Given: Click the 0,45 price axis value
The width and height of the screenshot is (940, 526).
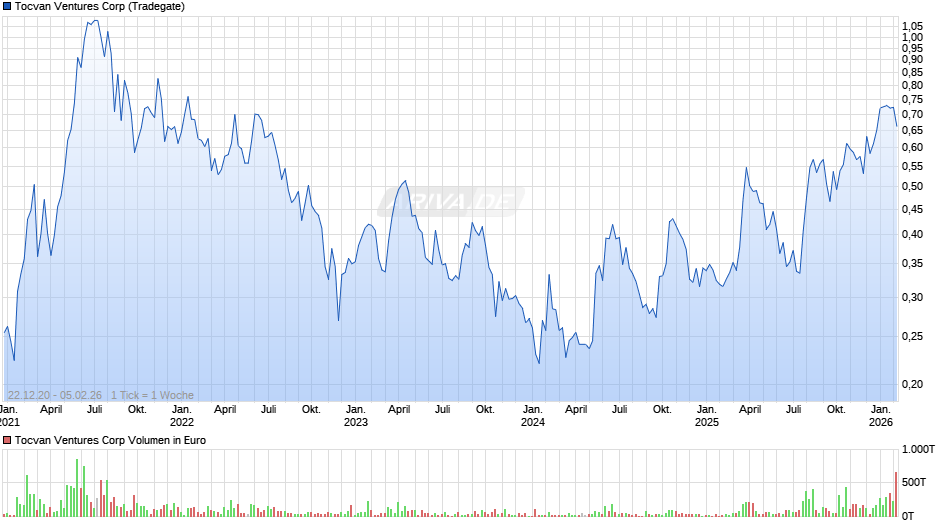Looking at the screenshot, I should click(912, 209).
